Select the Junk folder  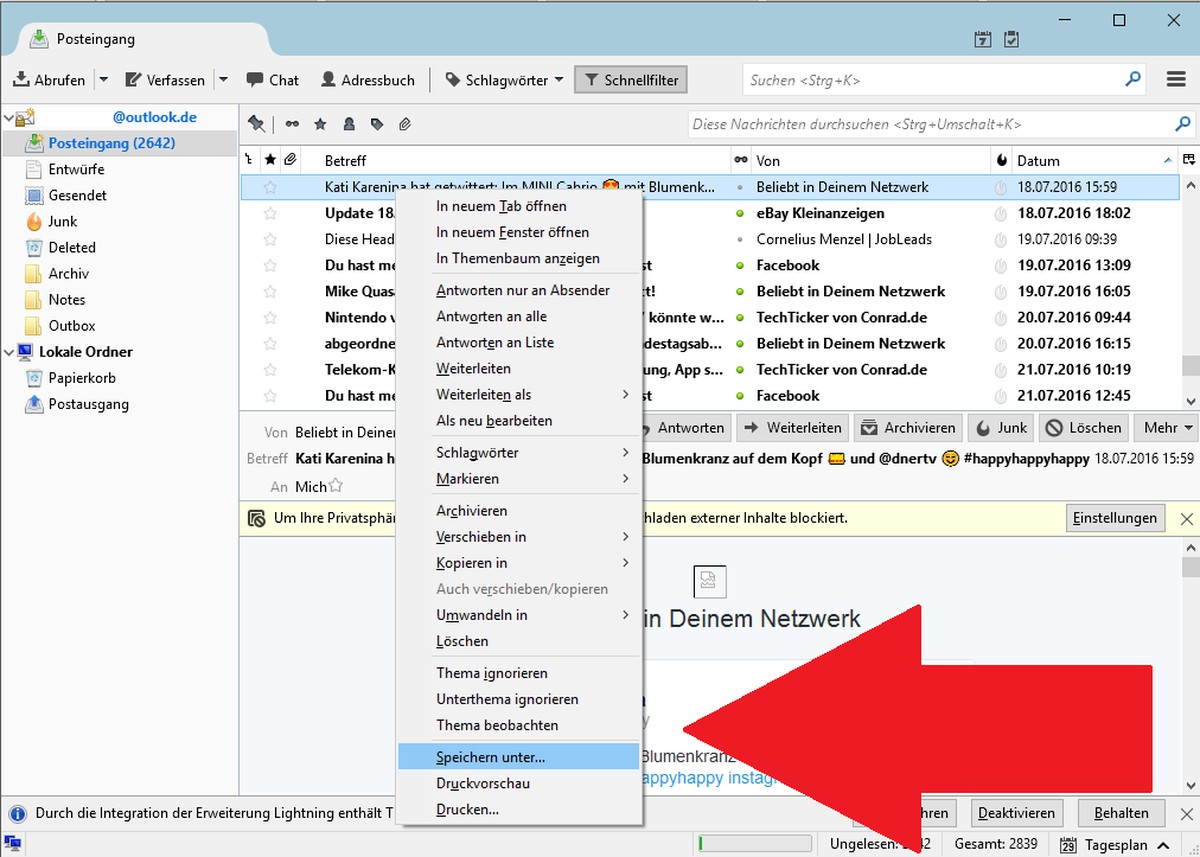coord(62,221)
